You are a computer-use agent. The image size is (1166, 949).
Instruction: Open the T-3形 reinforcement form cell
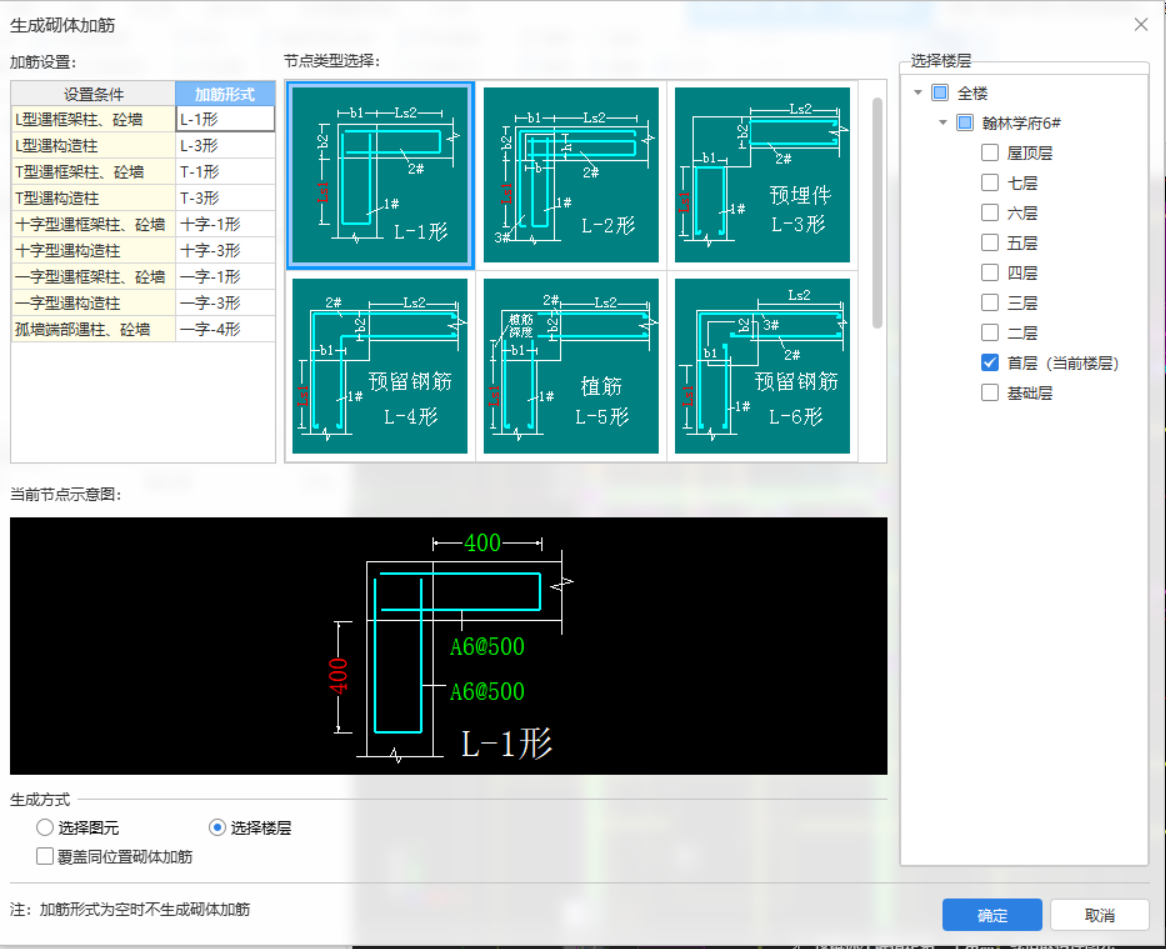pyautogui.click(x=225, y=198)
